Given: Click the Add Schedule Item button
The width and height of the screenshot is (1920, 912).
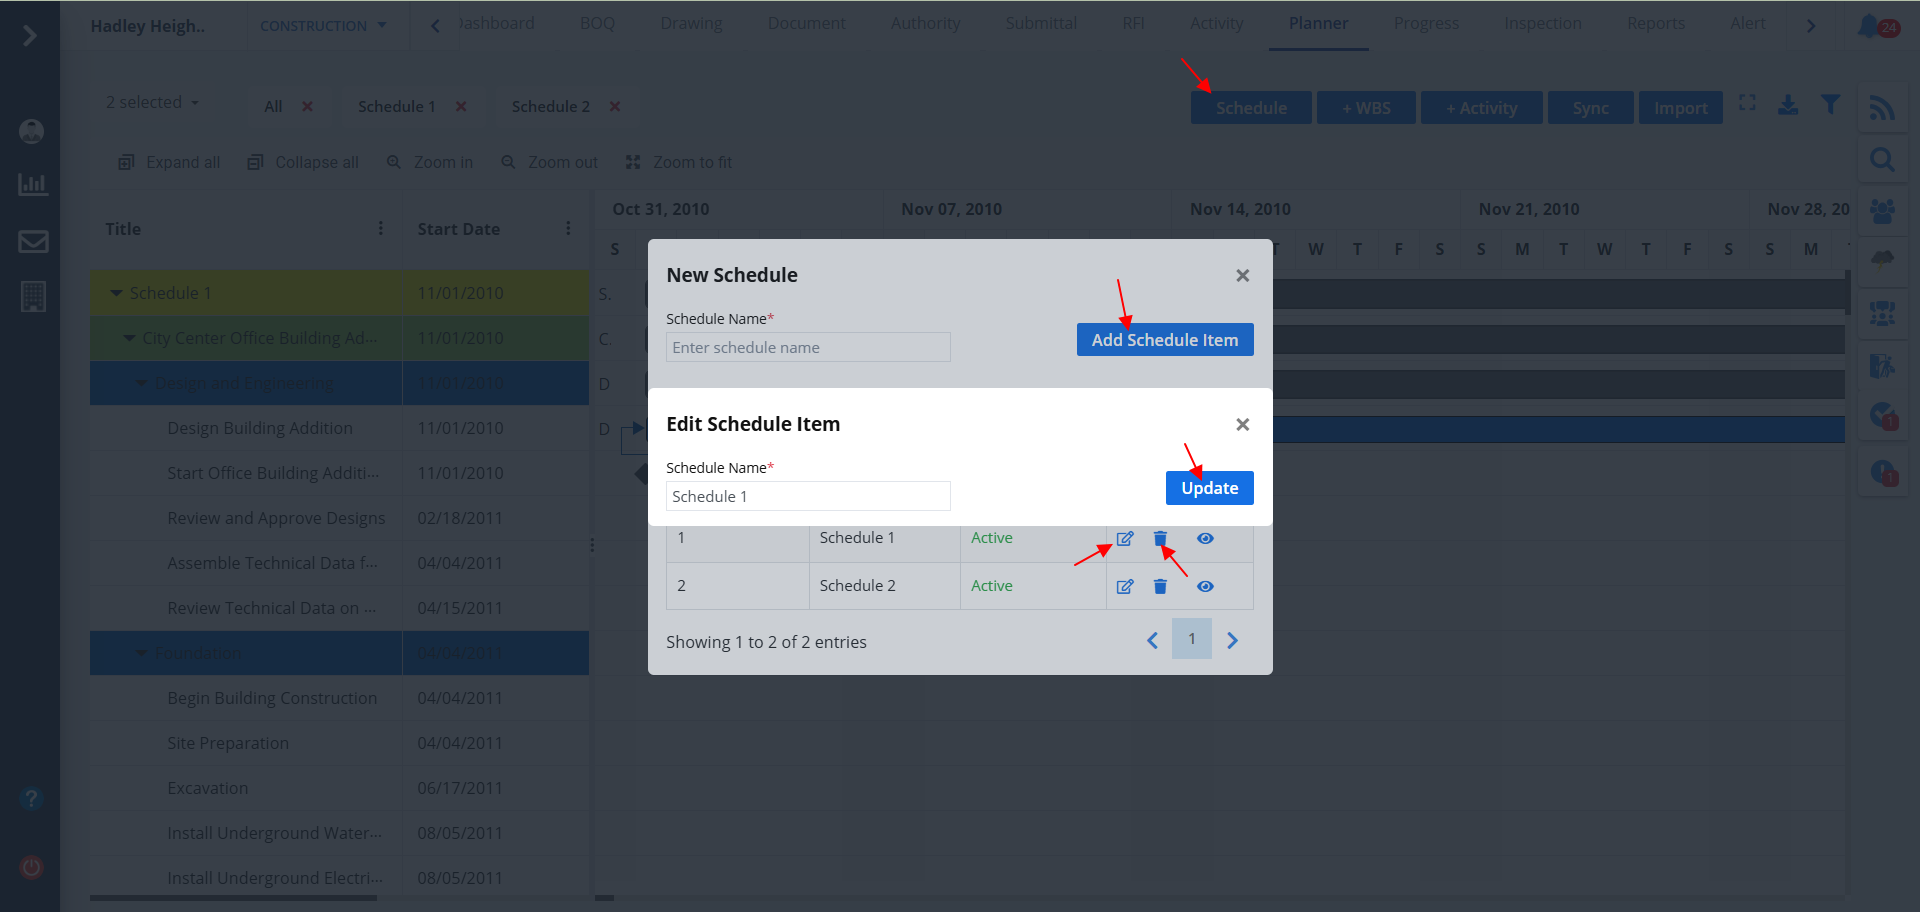Looking at the screenshot, I should [1164, 340].
